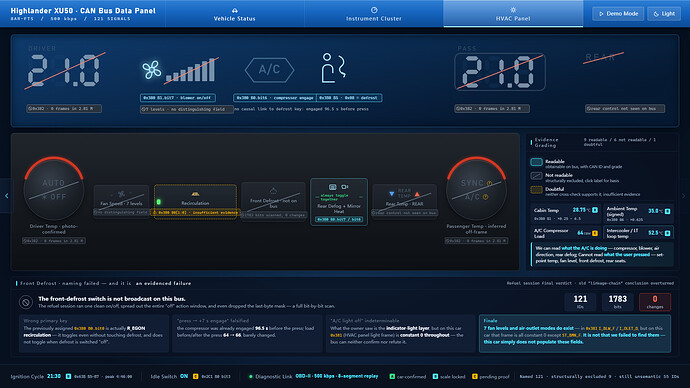Click the Intercooler / LT loop temp card
Image resolution: width=690 pixels, height=388 pixels.
[639, 233]
